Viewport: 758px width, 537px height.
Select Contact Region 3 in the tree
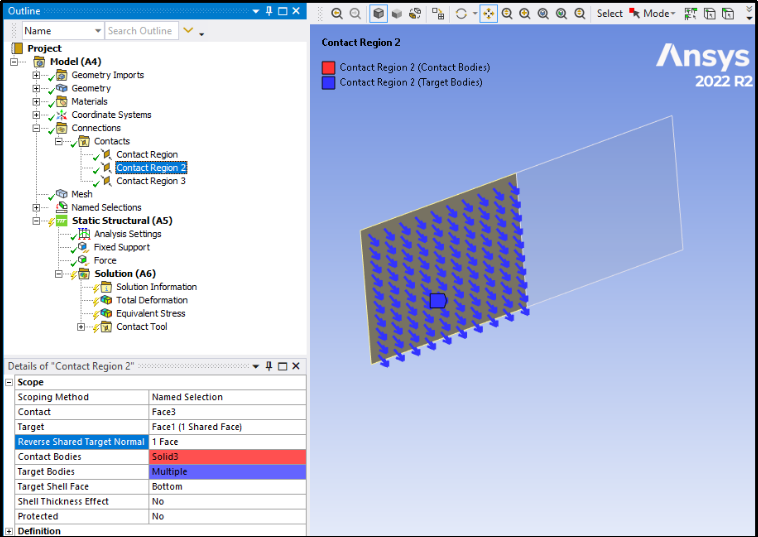(x=151, y=181)
